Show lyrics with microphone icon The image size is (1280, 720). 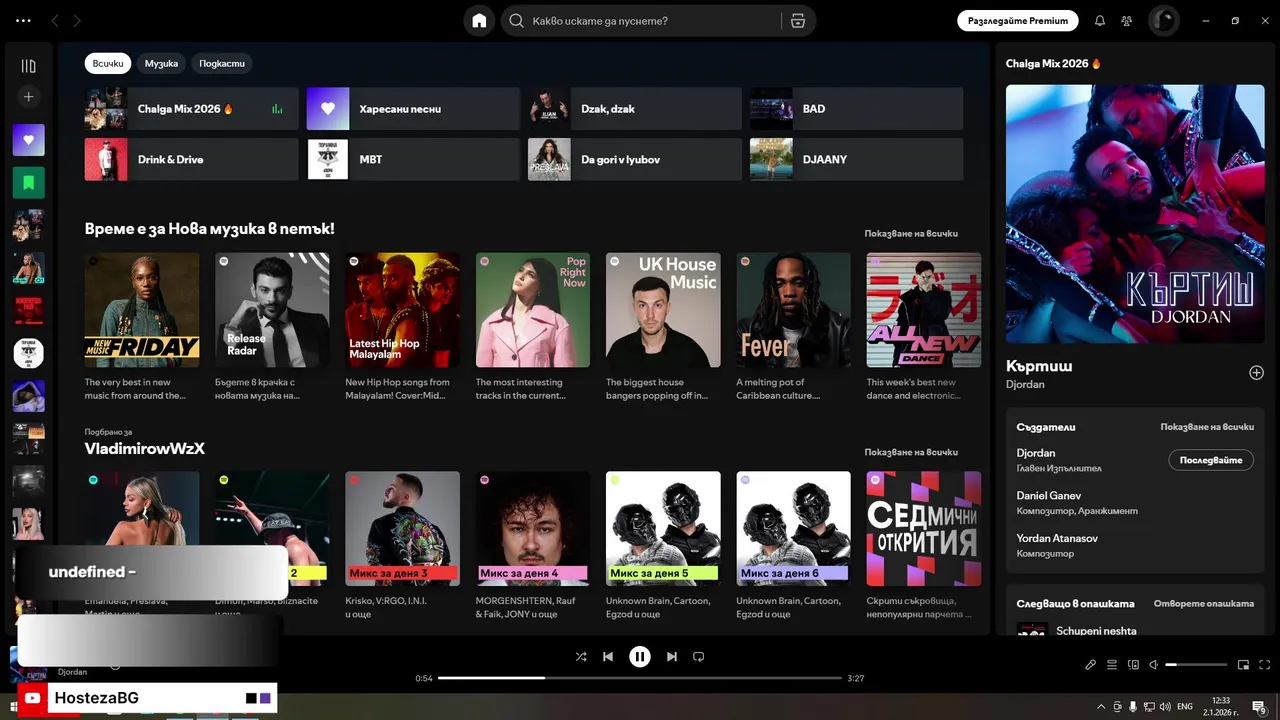1090,665
